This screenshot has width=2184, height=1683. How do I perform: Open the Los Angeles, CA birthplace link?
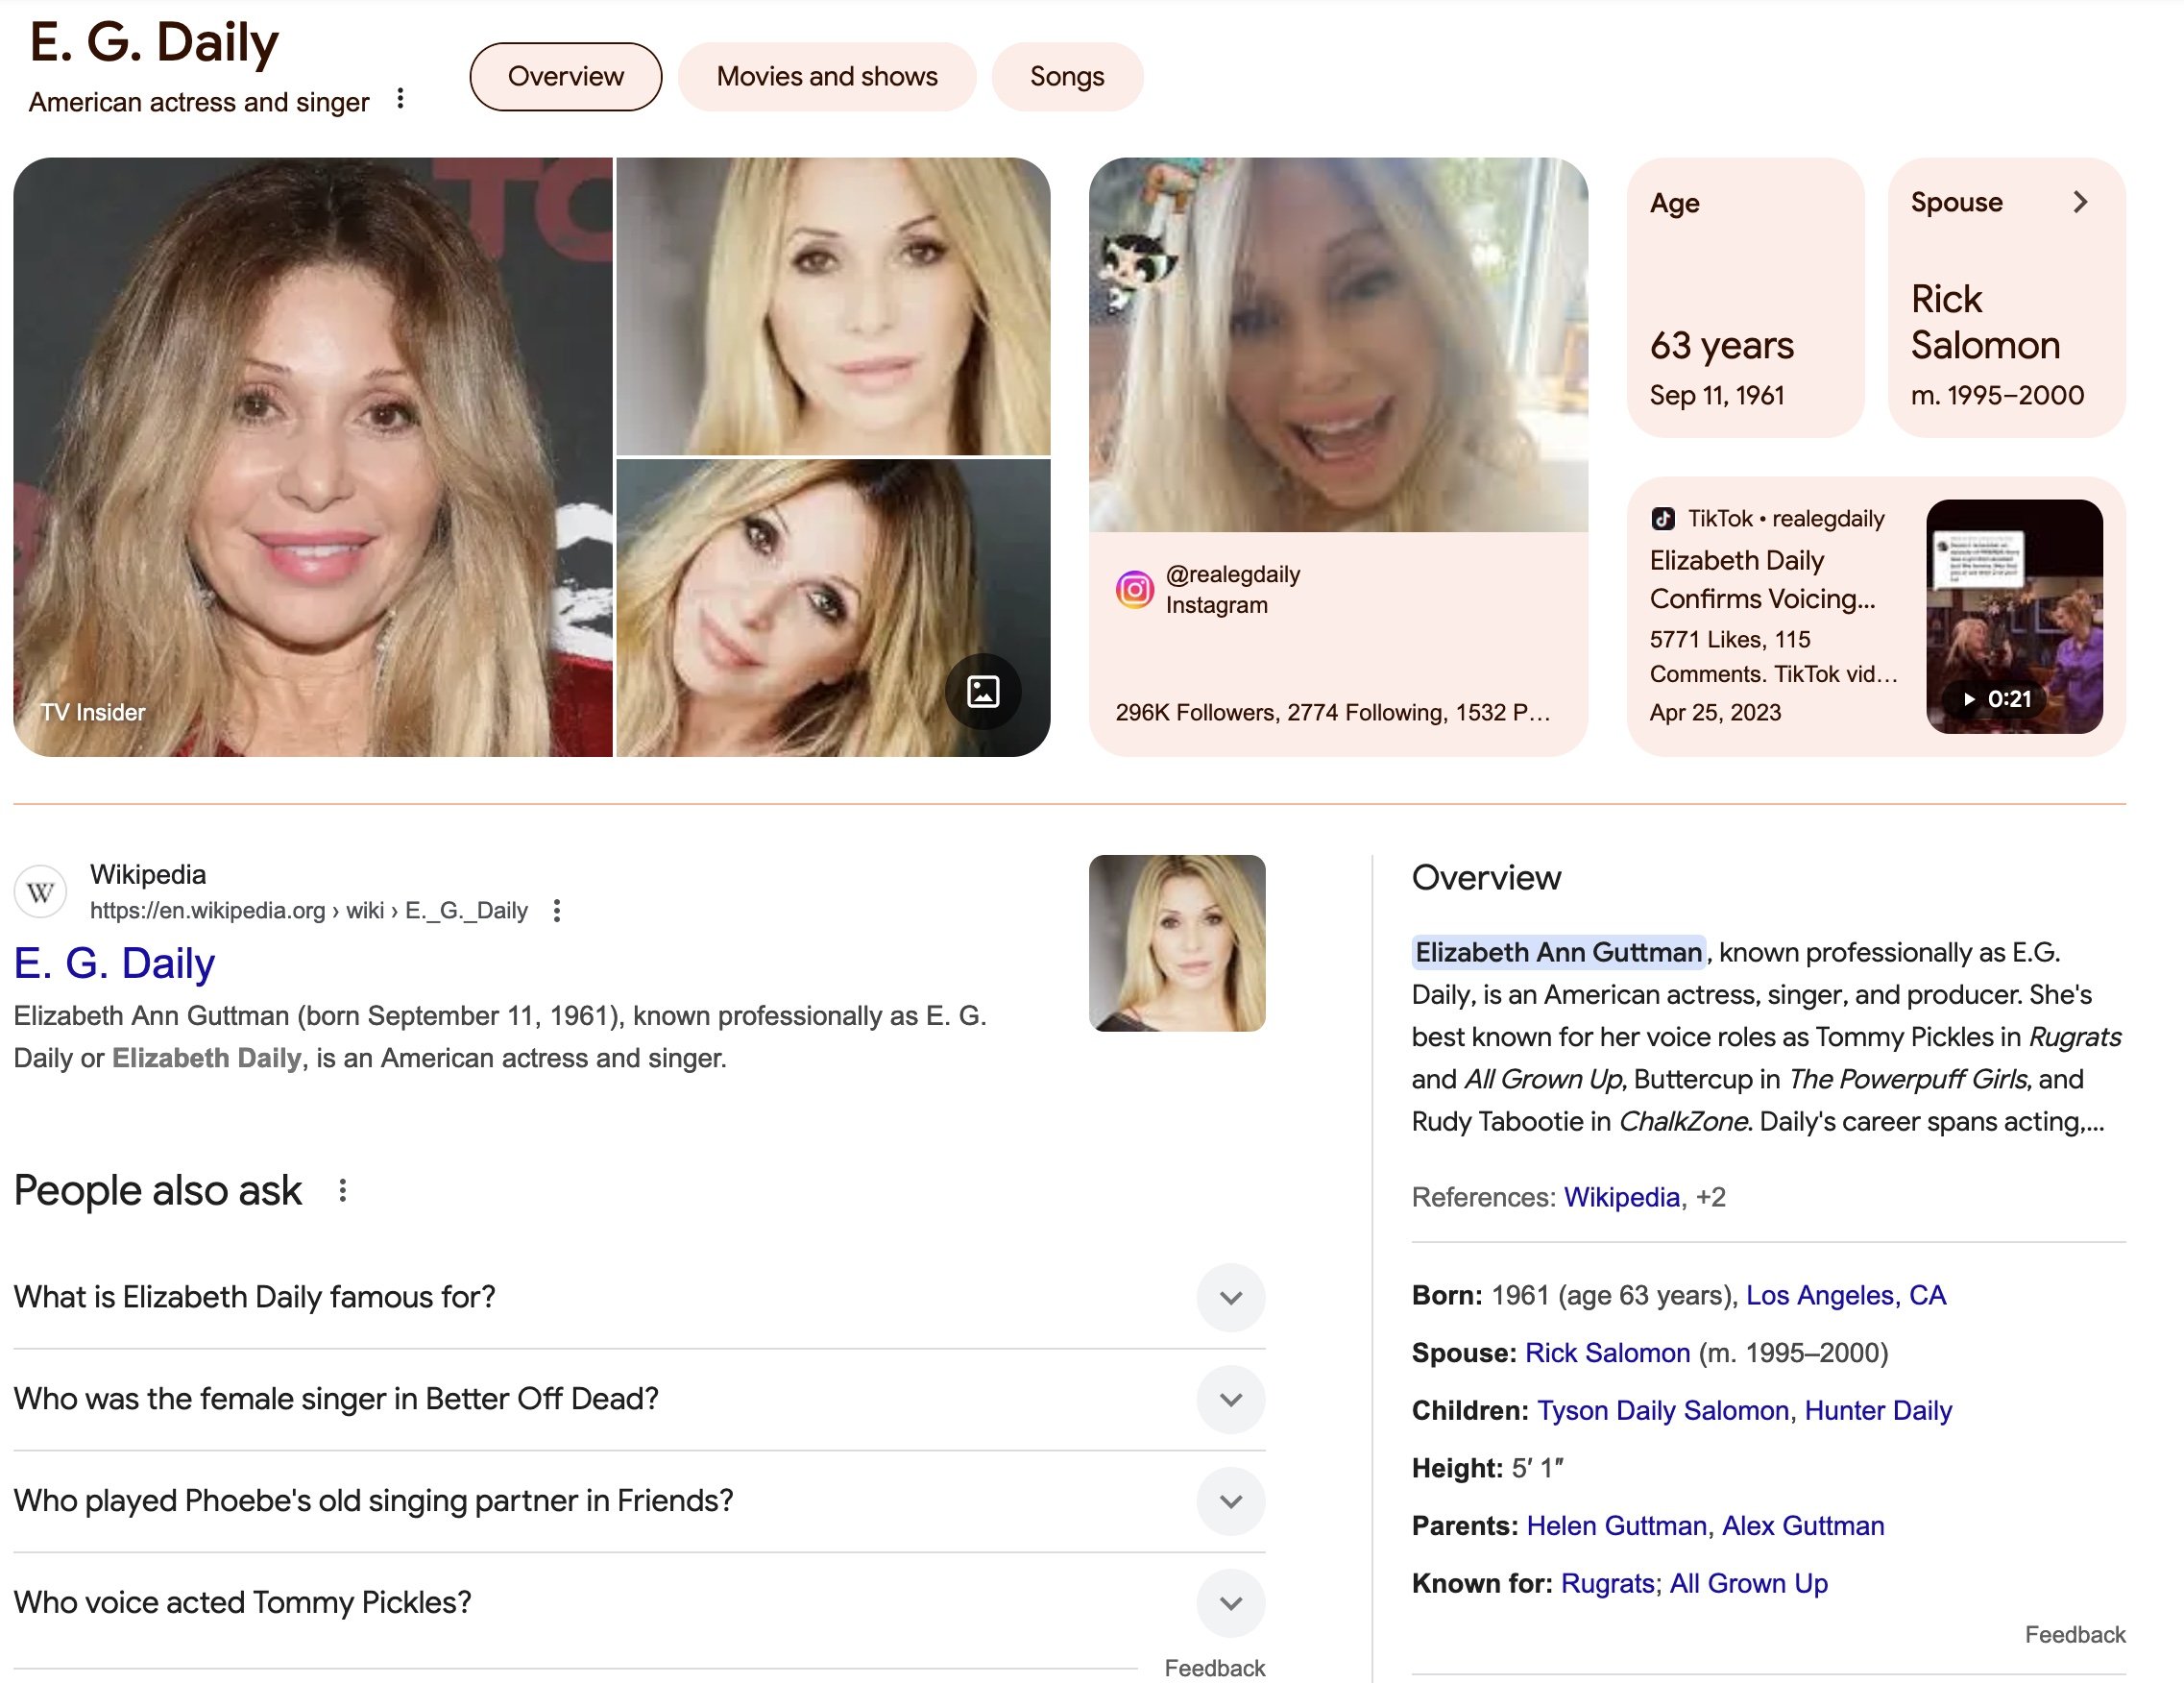pyautogui.click(x=1845, y=1295)
